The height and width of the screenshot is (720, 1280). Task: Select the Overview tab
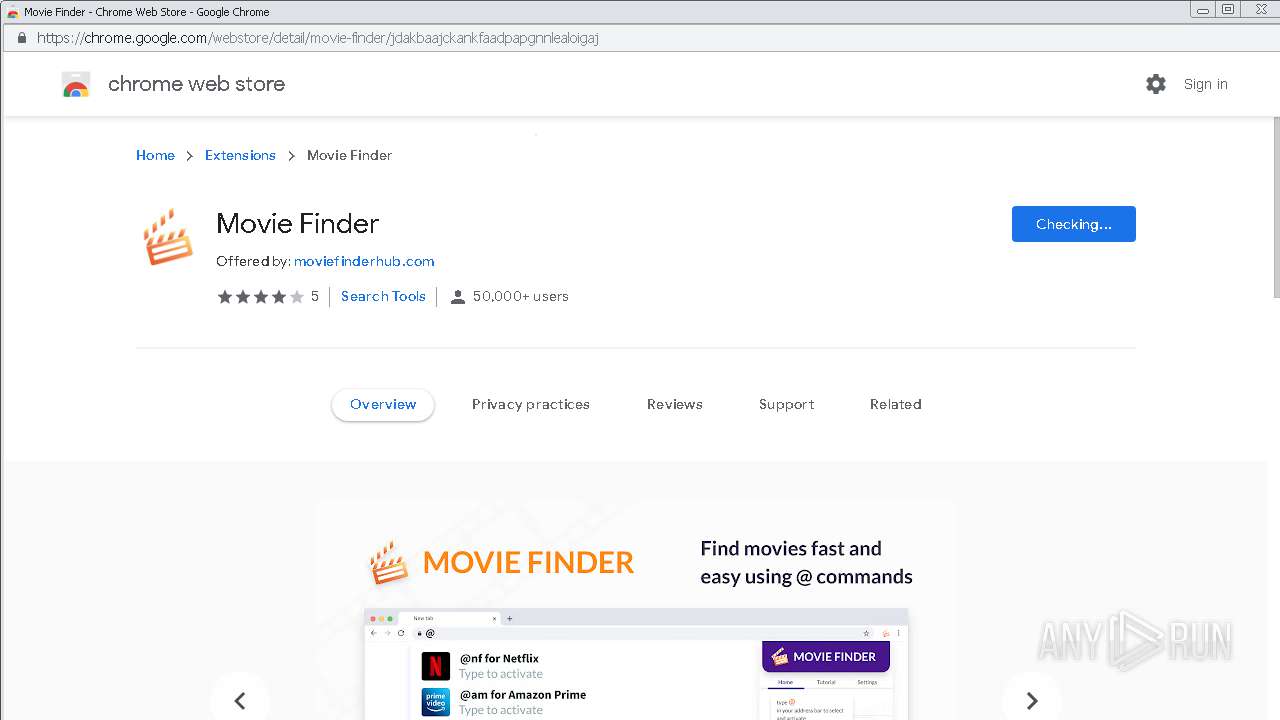[x=383, y=405]
